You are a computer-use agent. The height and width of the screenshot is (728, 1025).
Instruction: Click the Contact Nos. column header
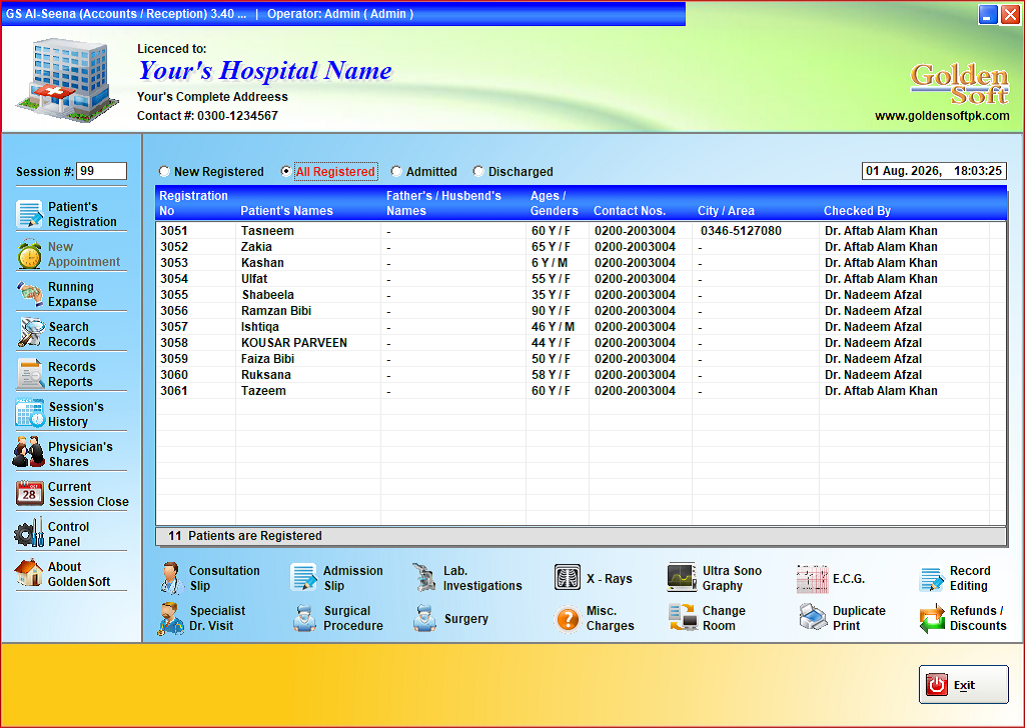[x=630, y=211]
